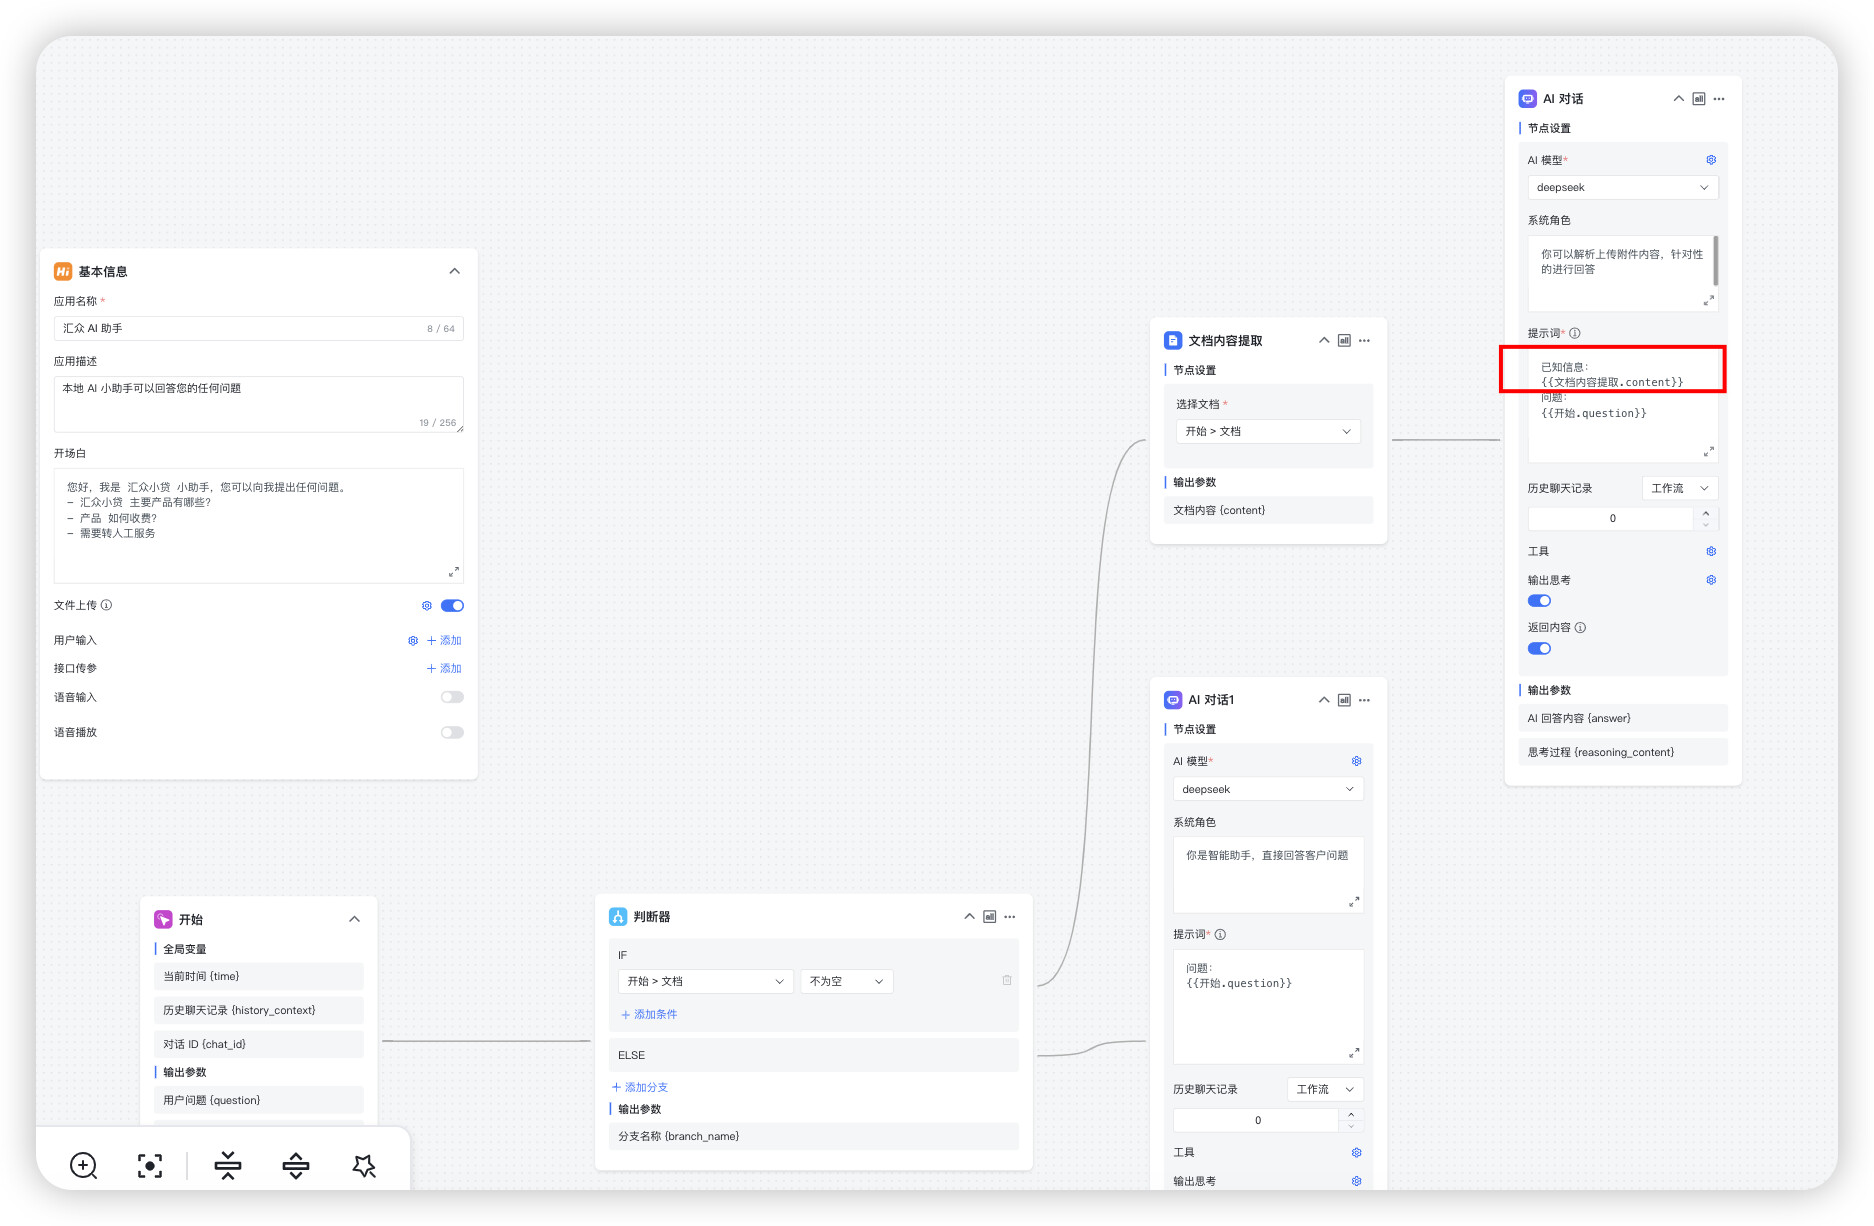1874x1226 pixels.
Task: Open AI 模型 settings gear in AI 对话1
Action: 1357,761
